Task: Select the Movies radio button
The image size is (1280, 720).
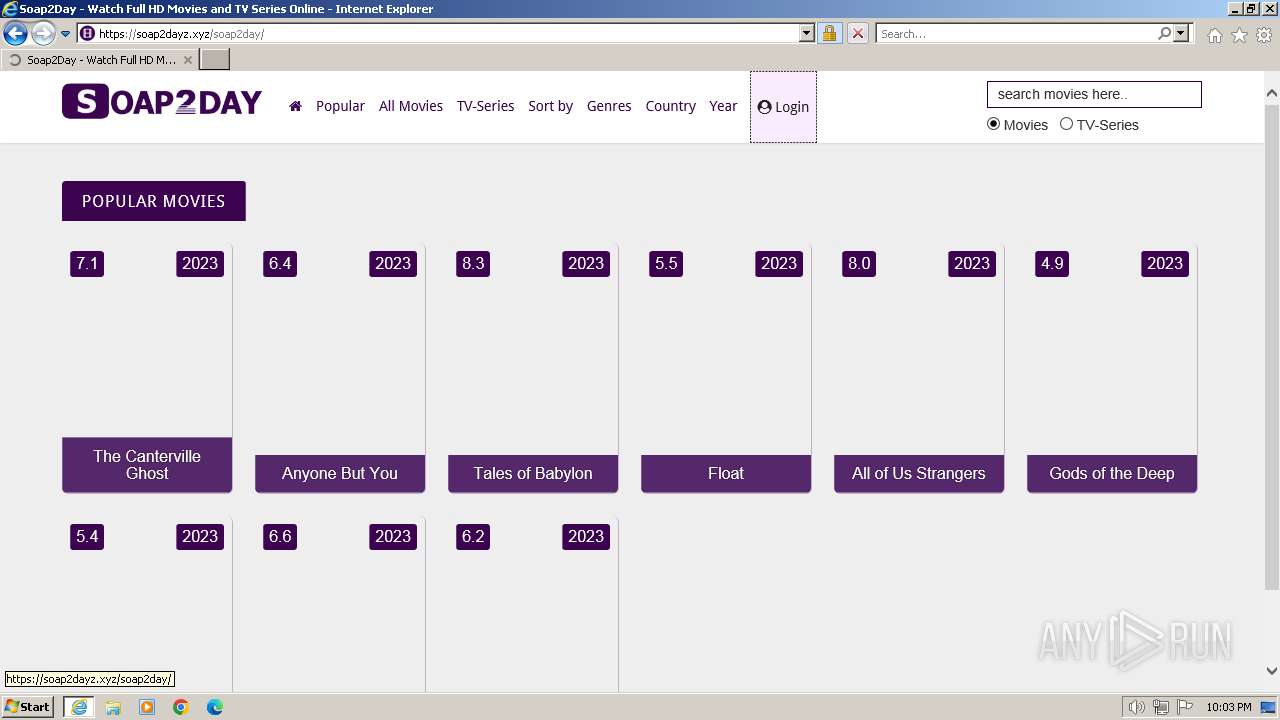Action: [993, 124]
